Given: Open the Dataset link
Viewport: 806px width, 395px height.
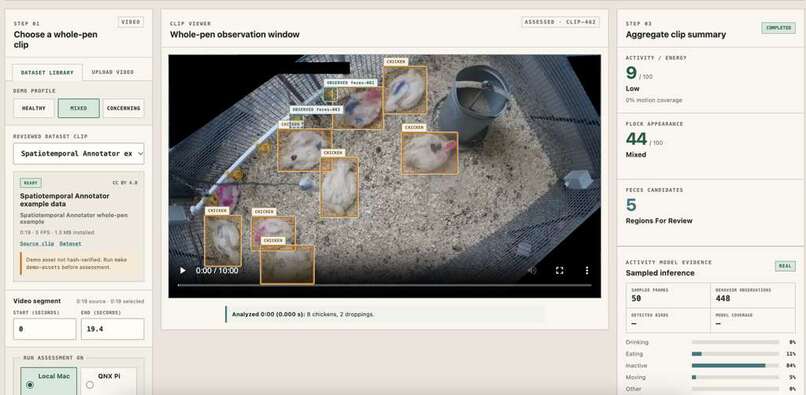Looking at the screenshot, I should (70, 244).
